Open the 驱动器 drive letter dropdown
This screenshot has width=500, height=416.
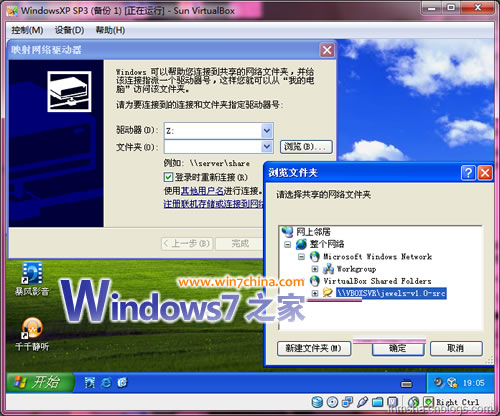click(x=267, y=131)
